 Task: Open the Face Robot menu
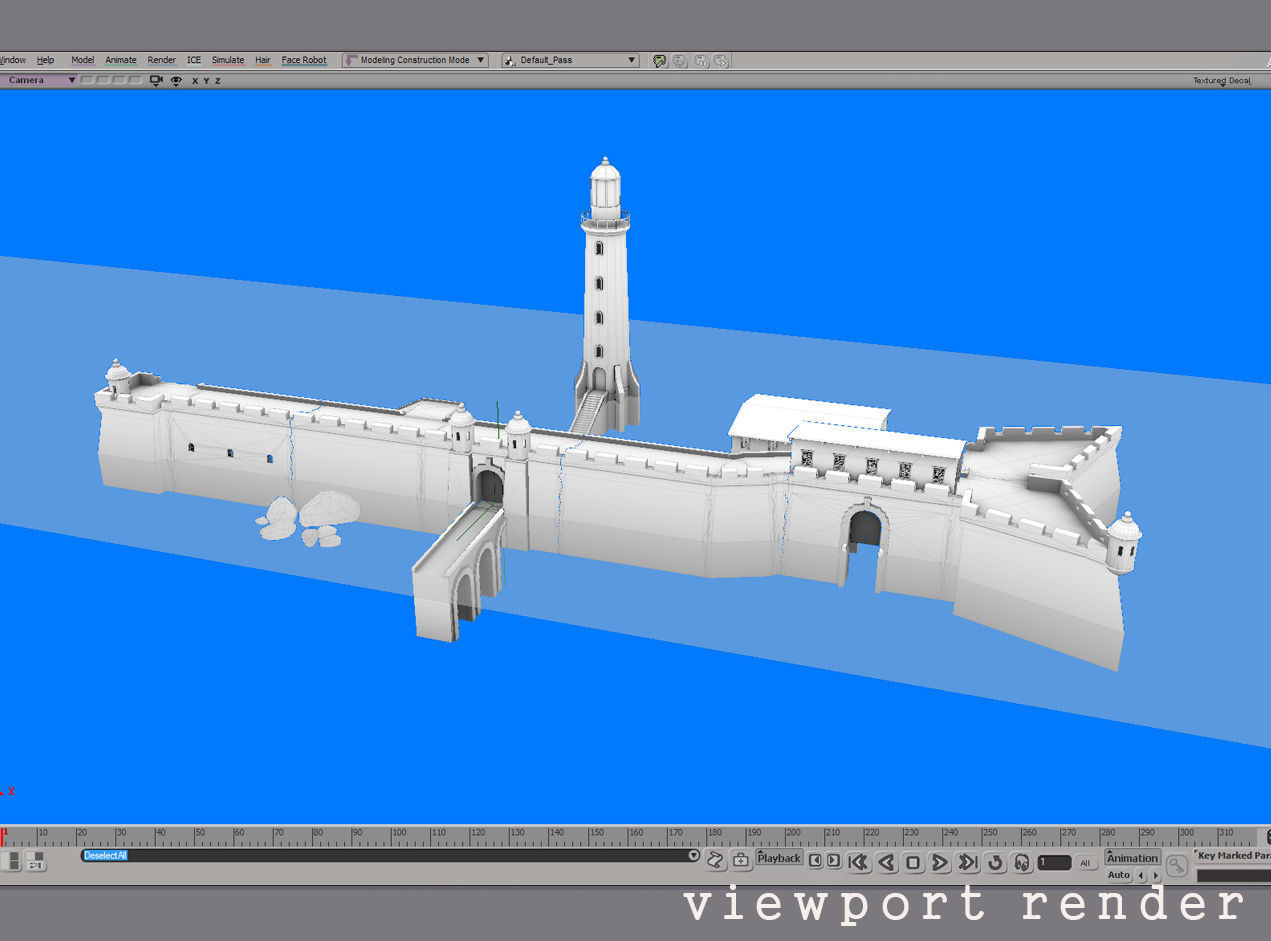tap(304, 60)
